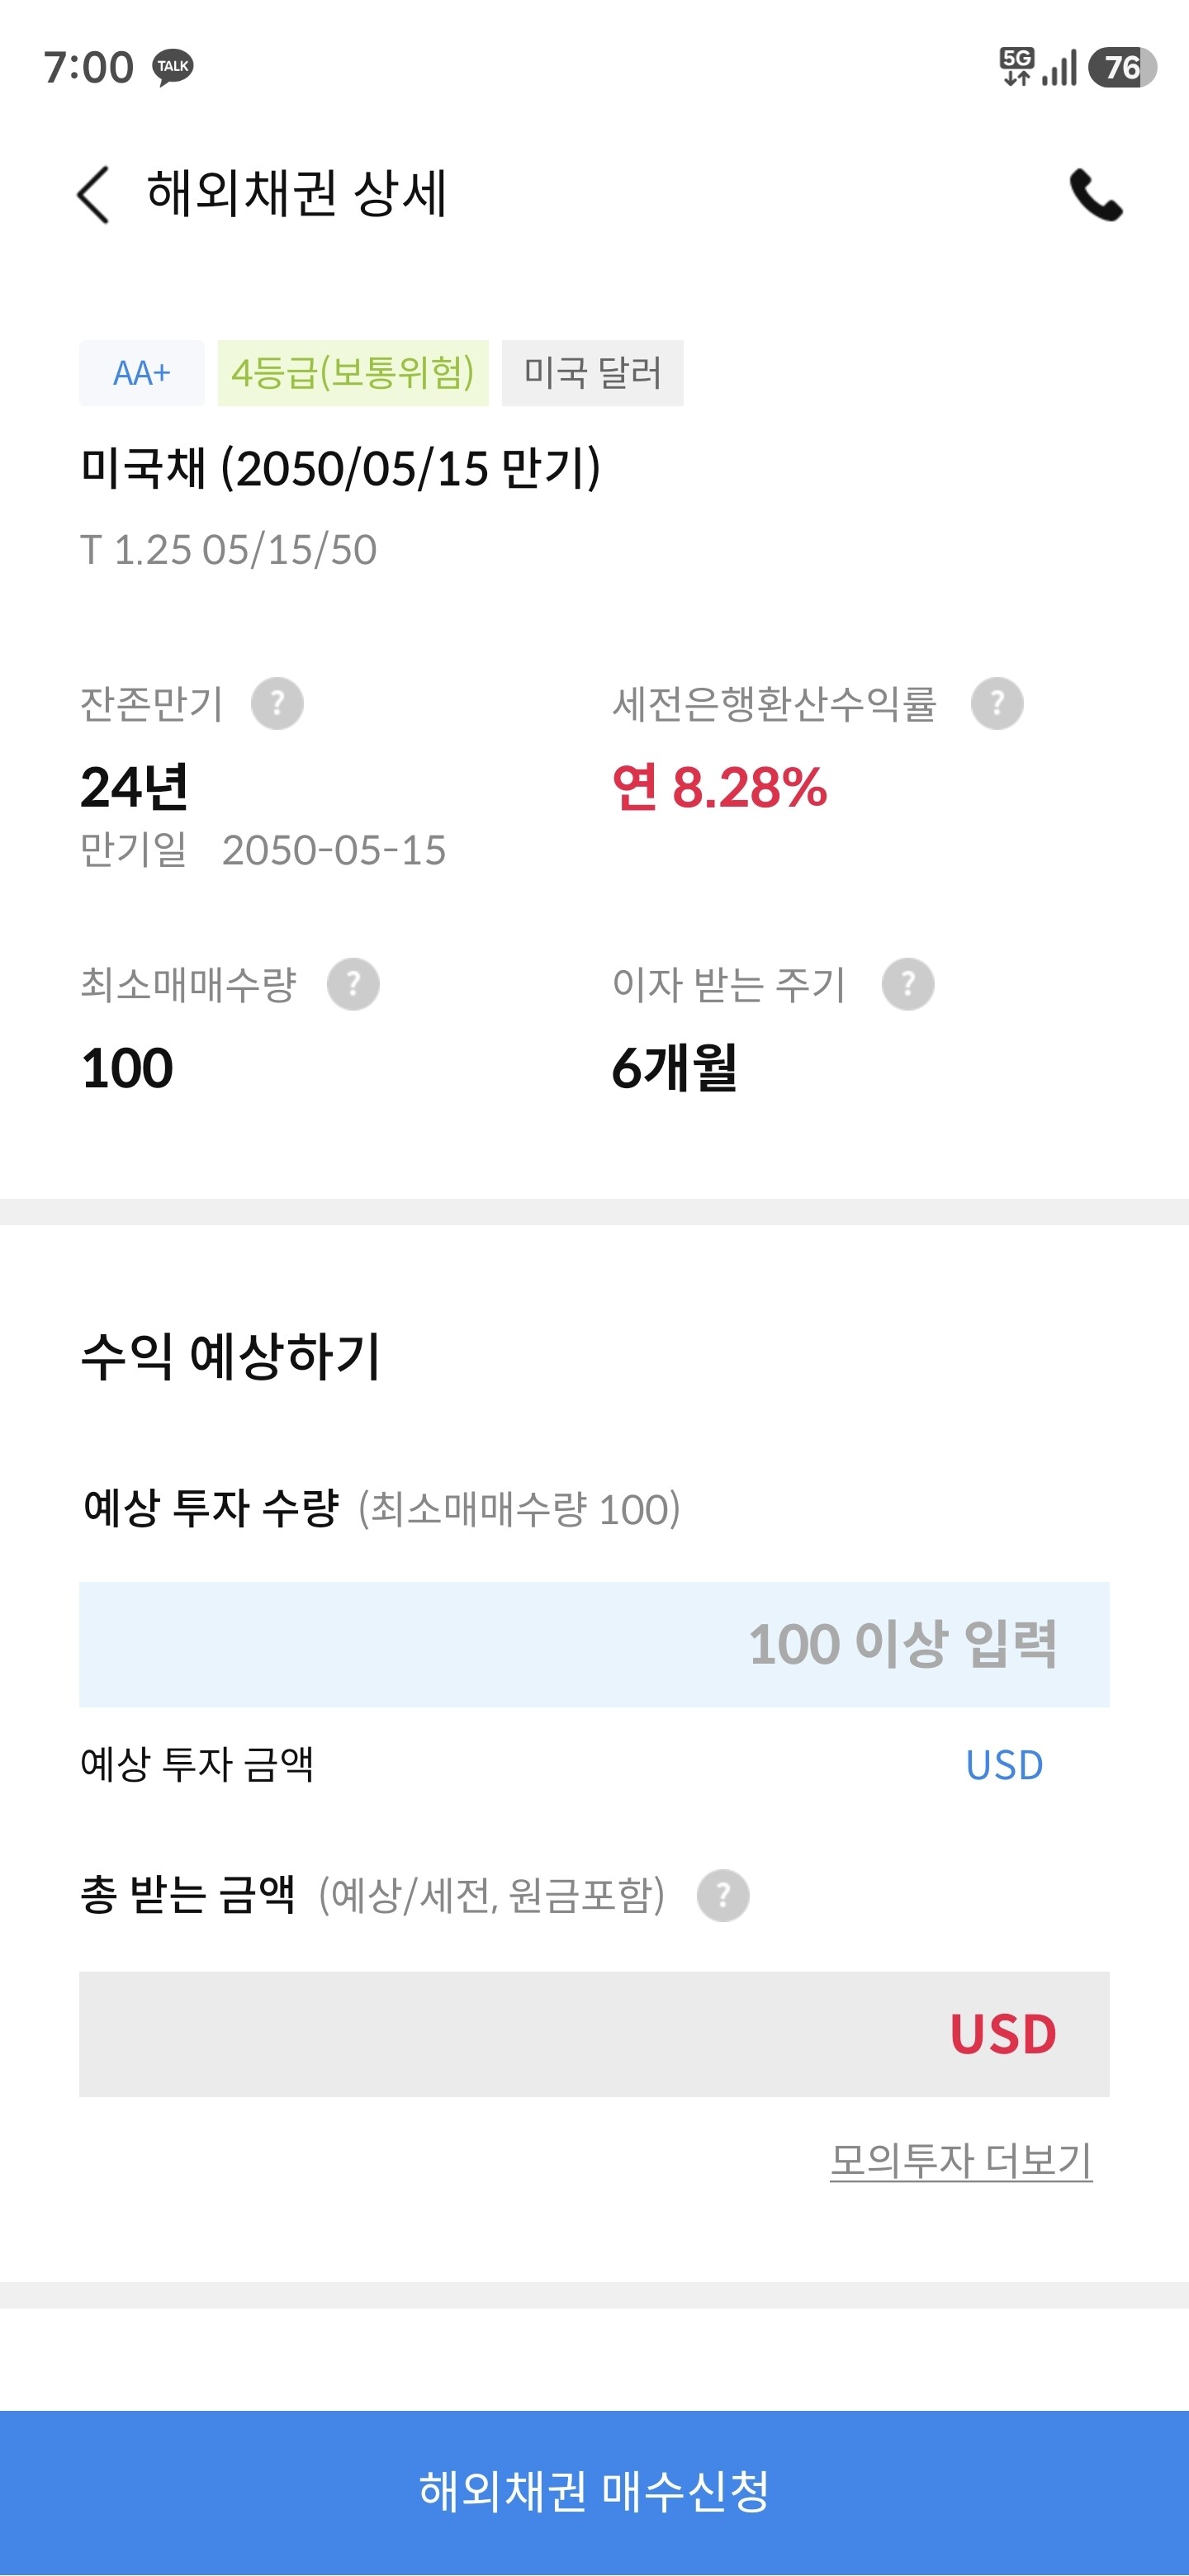Image resolution: width=1189 pixels, height=2576 pixels.
Task: Tap the bond title 미국채 (2050/05/15 만기)
Action: coord(341,468)
